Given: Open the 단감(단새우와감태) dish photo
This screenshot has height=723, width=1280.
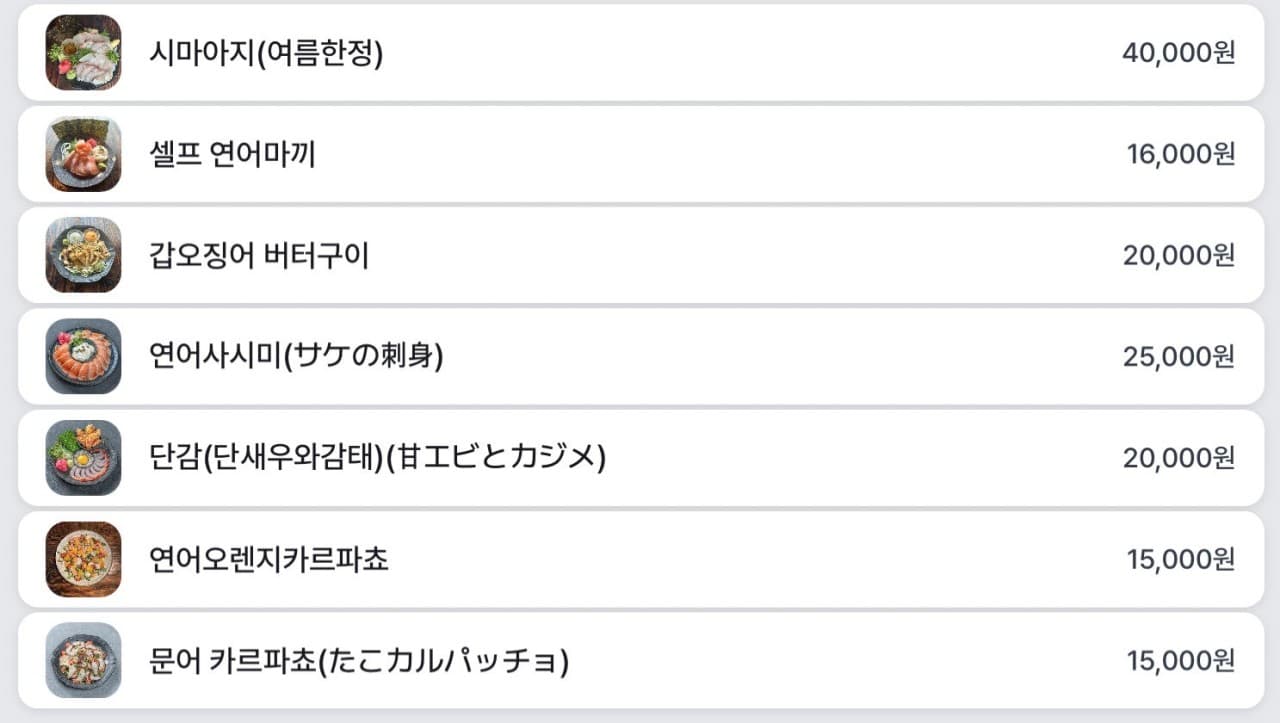Looking at the screenshot, I should 83,458.
